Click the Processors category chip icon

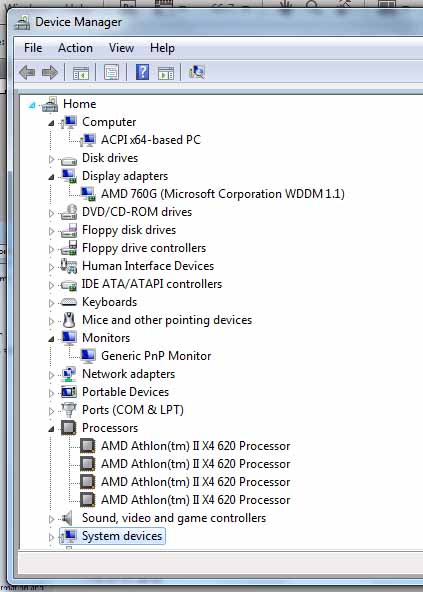coord(69,428)
